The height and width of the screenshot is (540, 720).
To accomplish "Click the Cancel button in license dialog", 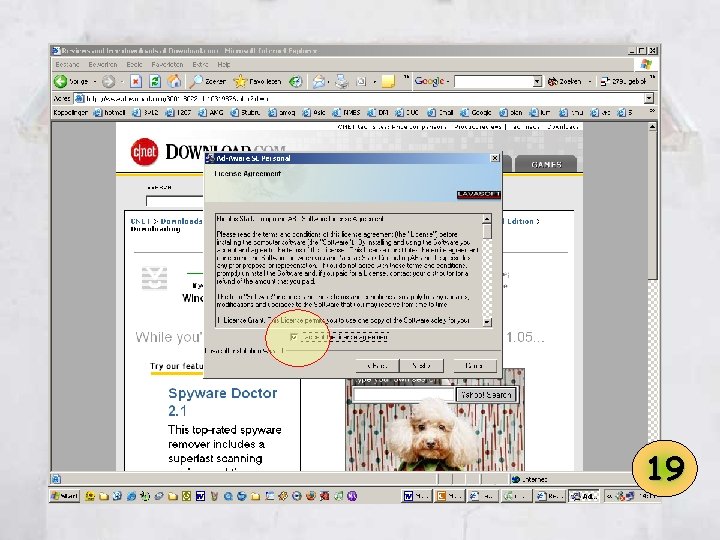I will point(474,366).
